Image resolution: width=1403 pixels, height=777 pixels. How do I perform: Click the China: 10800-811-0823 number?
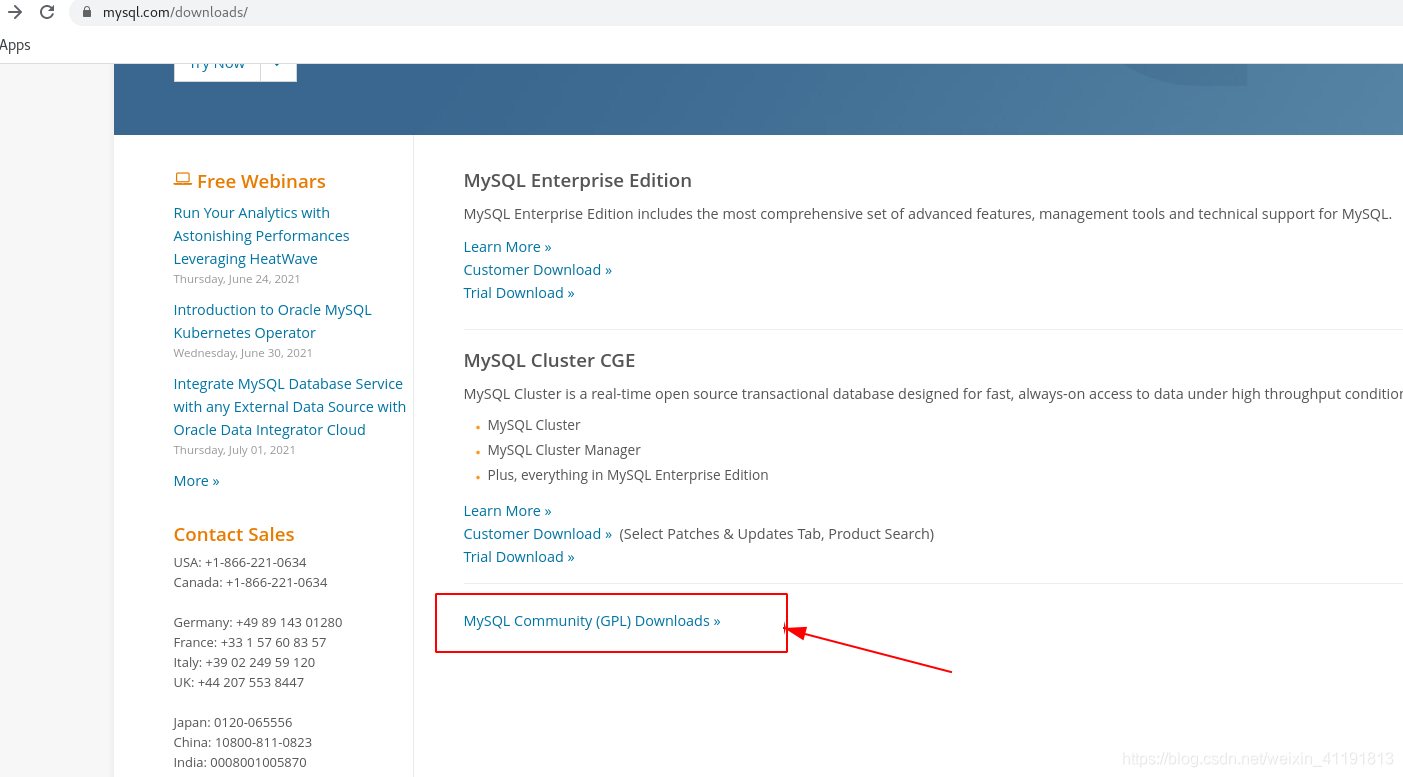pos(243,742)
